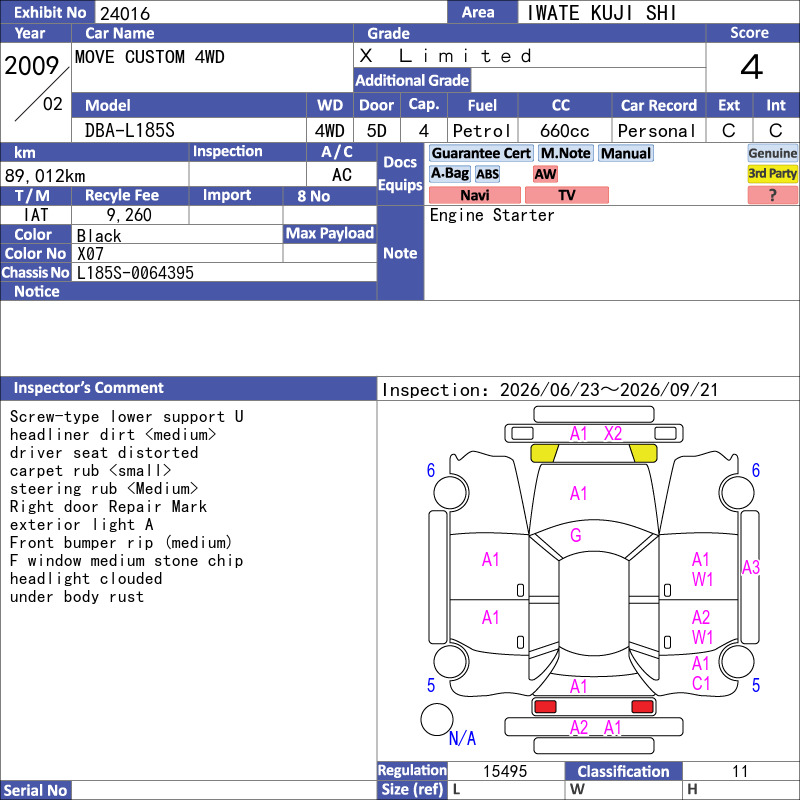The height and width of the screenshot is (800, 800).
Task: Click grade text X Limited
Action: pyautogui.click(x=445, y=56)
